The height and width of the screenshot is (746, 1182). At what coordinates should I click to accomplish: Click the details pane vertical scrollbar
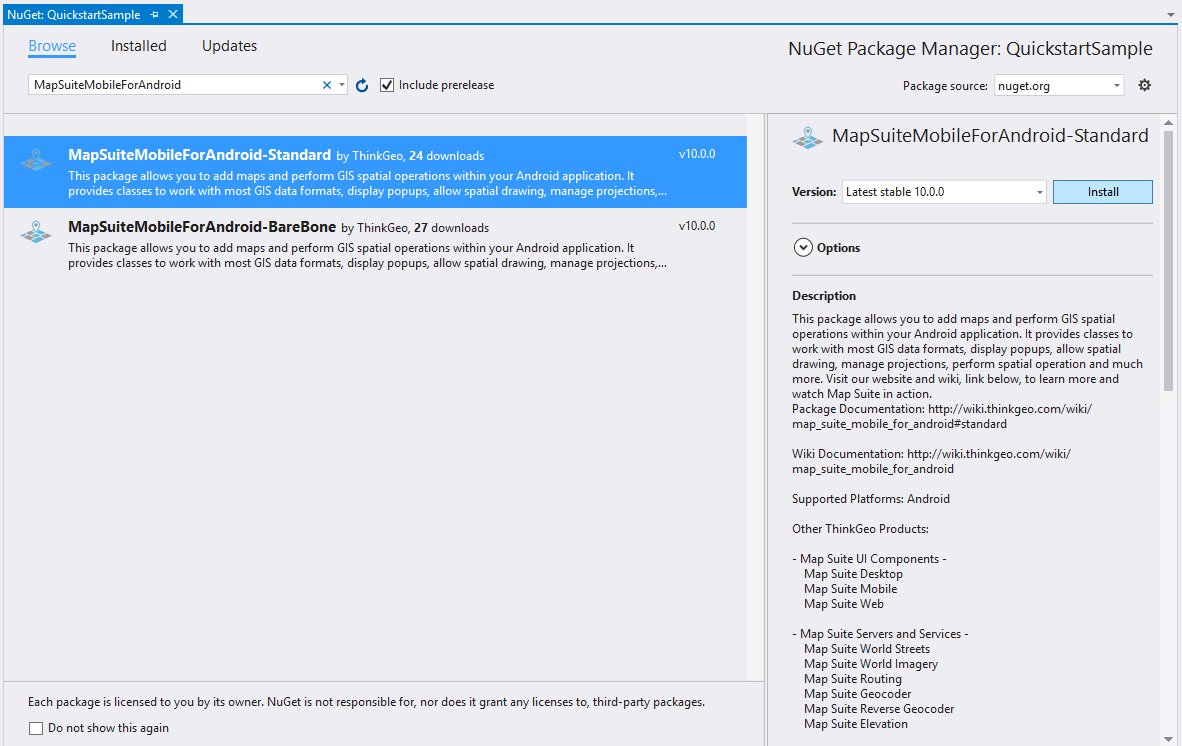1168,261
